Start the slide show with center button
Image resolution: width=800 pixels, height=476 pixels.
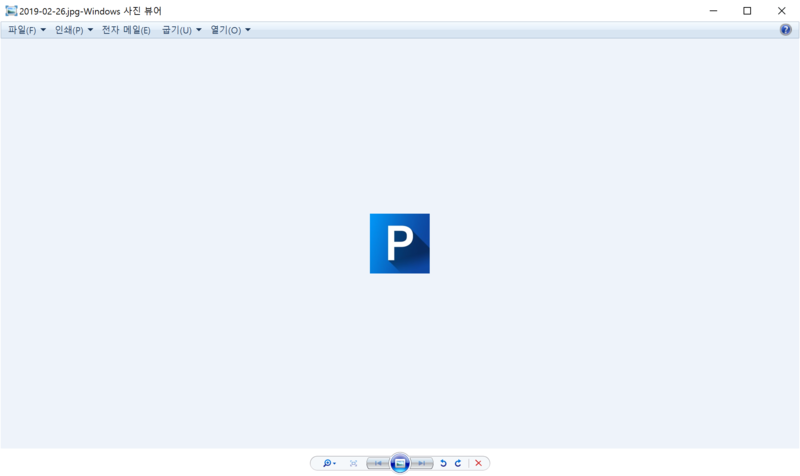coord(400,463)
